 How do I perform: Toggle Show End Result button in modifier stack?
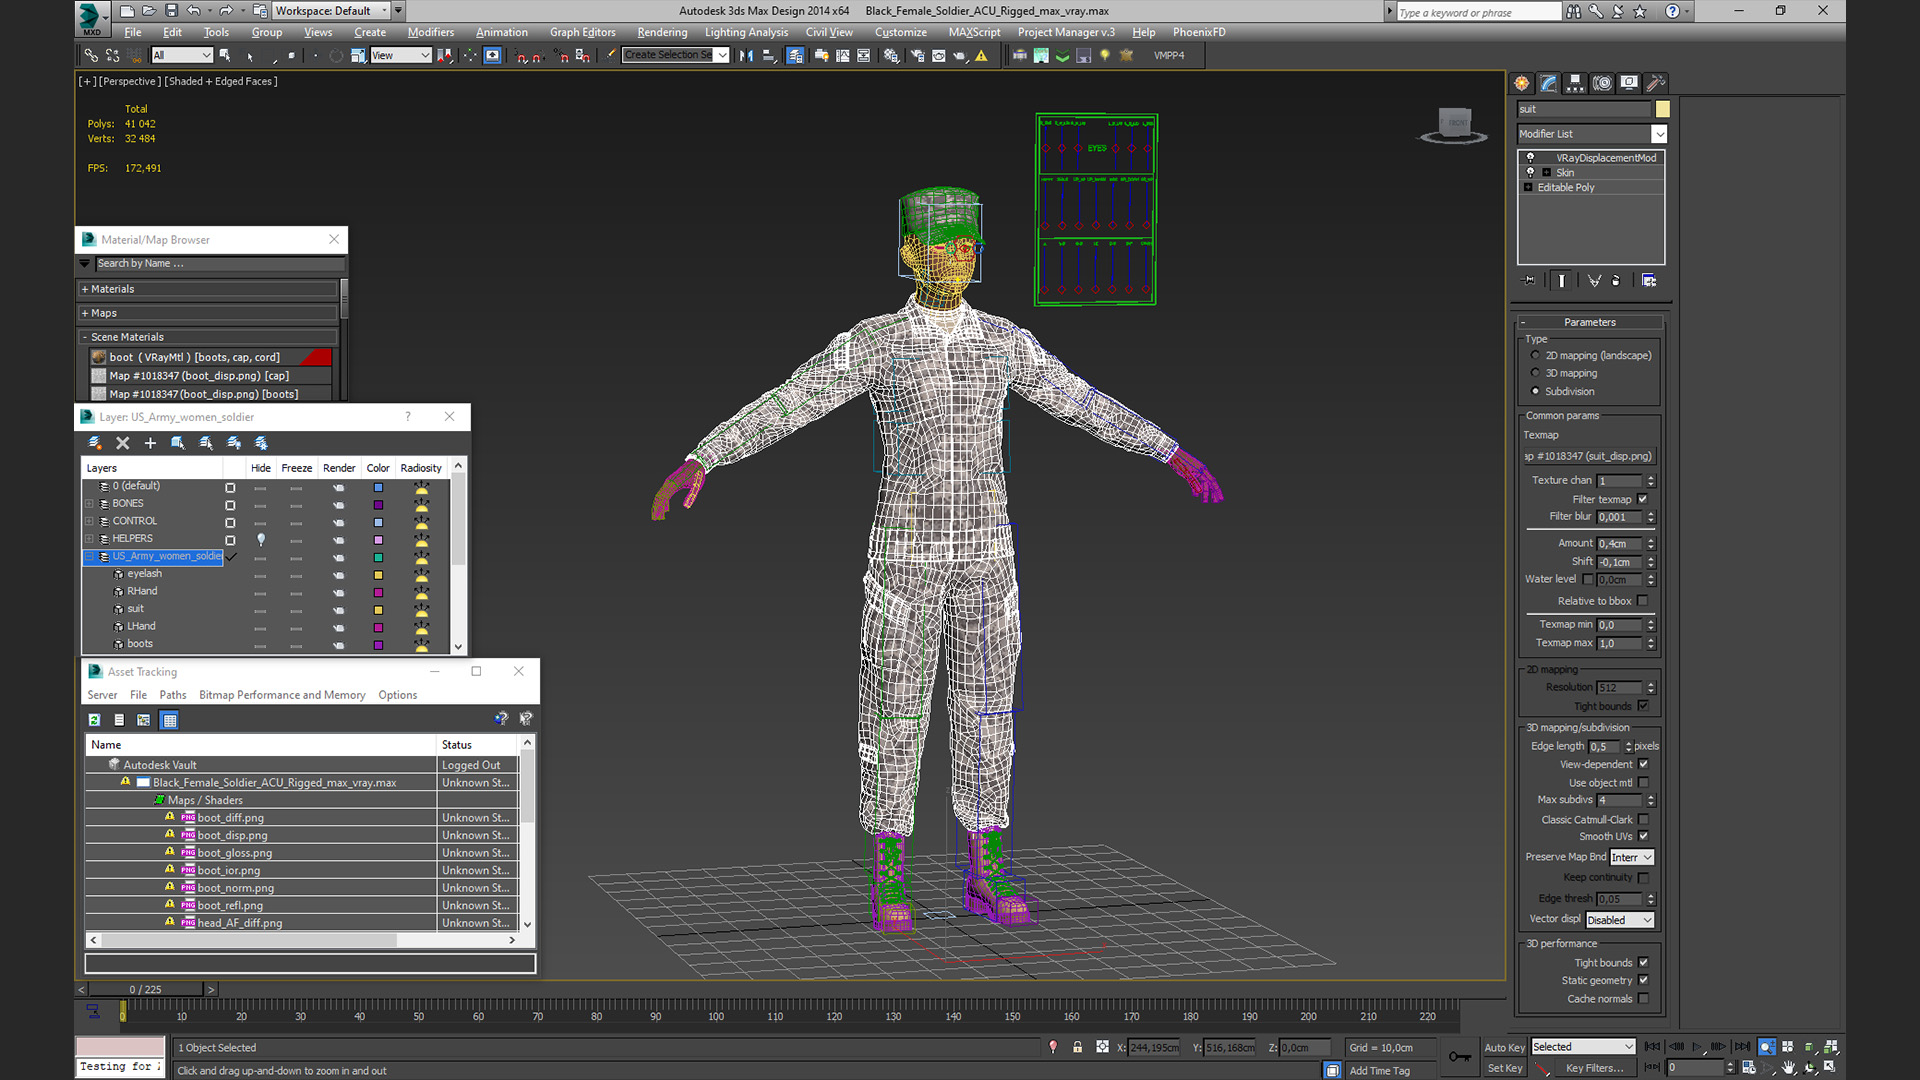click(1561, 281)
